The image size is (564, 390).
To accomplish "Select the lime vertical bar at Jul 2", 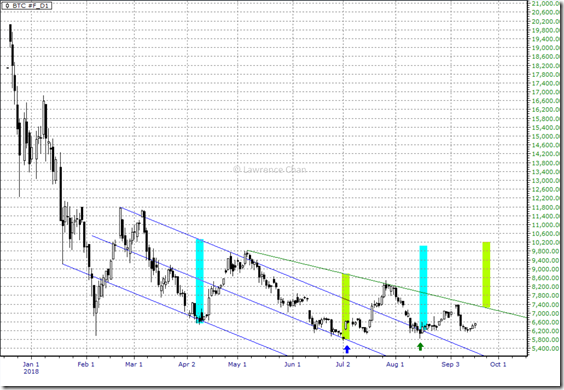I will (x=346, y=307).
